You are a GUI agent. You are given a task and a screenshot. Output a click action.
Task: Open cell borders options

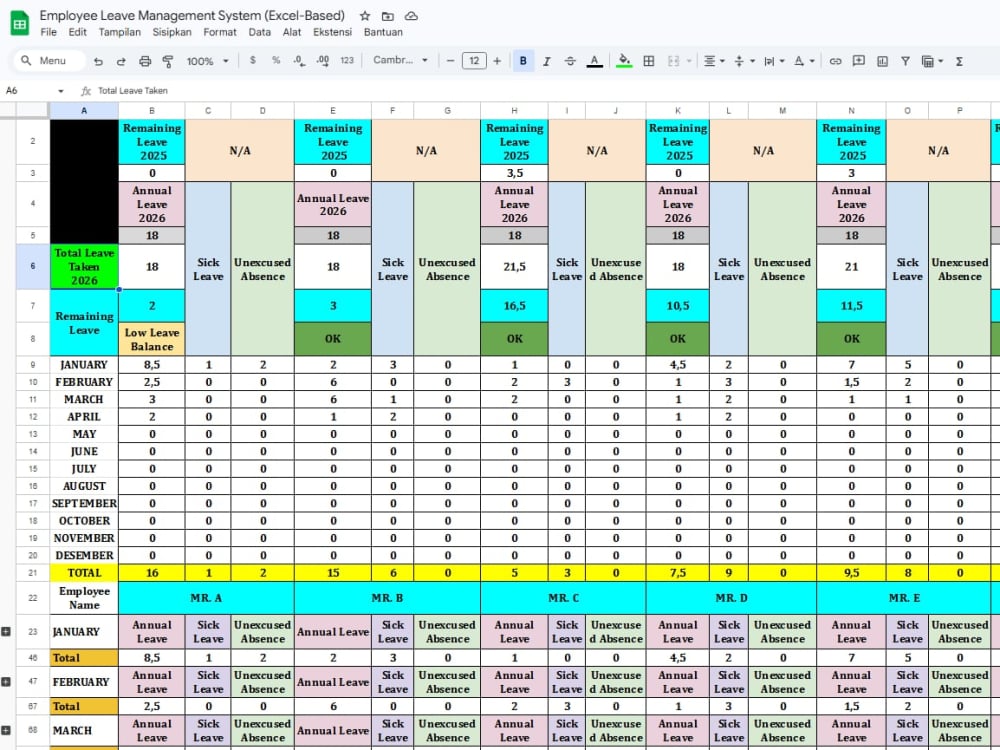click(649, 61)
